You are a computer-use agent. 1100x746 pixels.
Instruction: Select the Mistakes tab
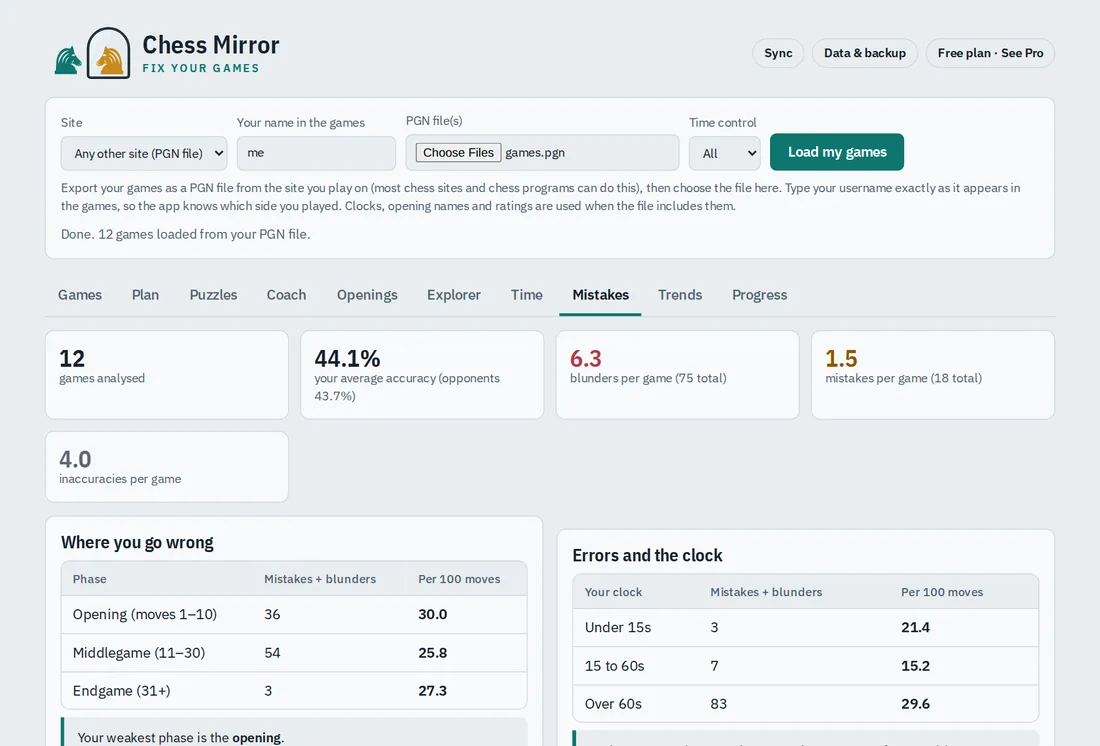(x=601, y=295)
